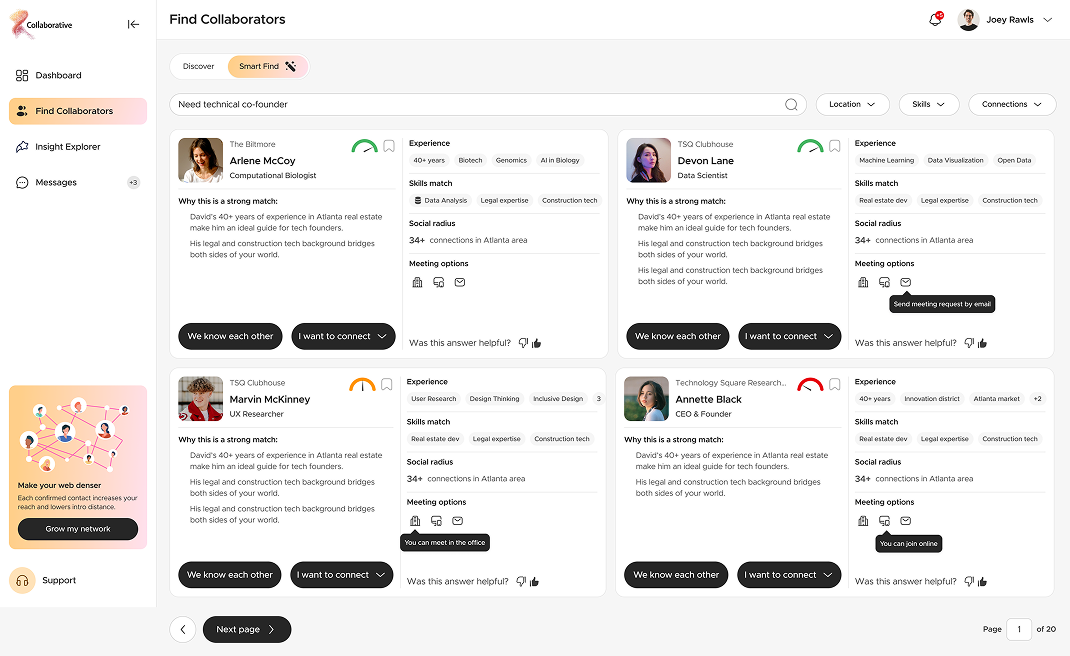Mark Marvin McKinney's answer as not helpful
Screen dimensions: 1070x656
pos(520,581)
